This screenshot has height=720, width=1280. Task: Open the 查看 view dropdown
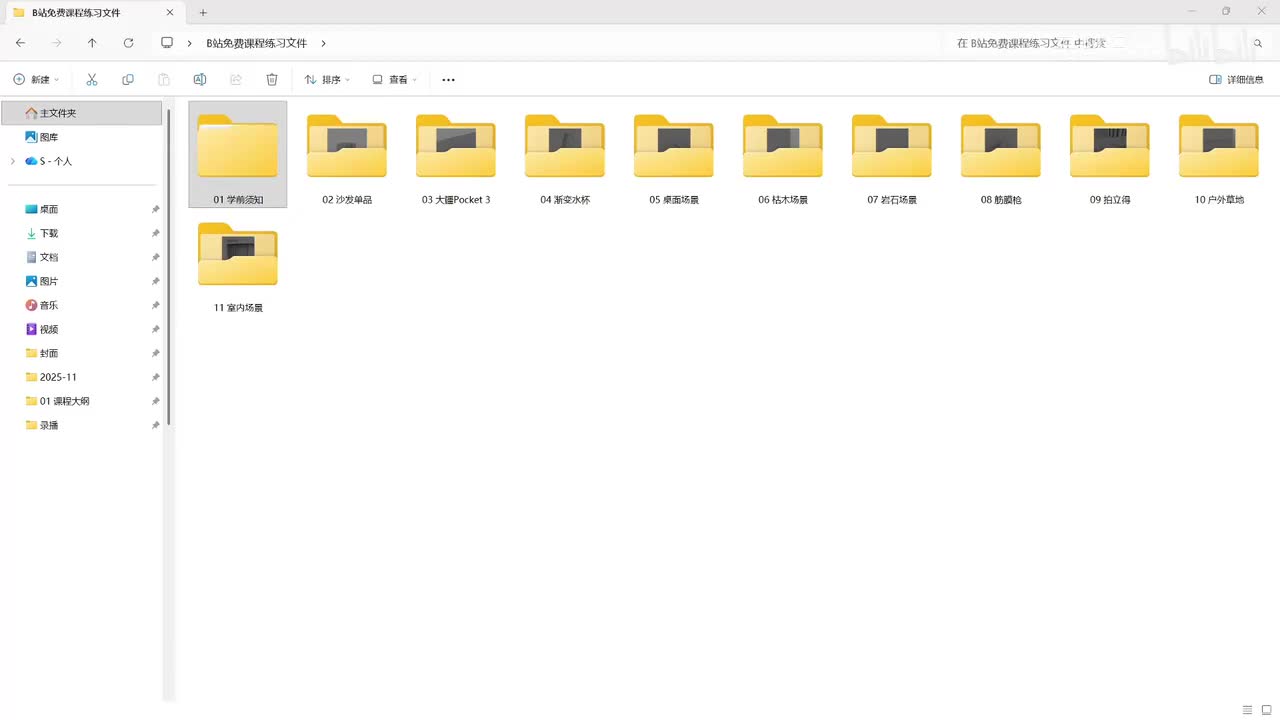394,79
